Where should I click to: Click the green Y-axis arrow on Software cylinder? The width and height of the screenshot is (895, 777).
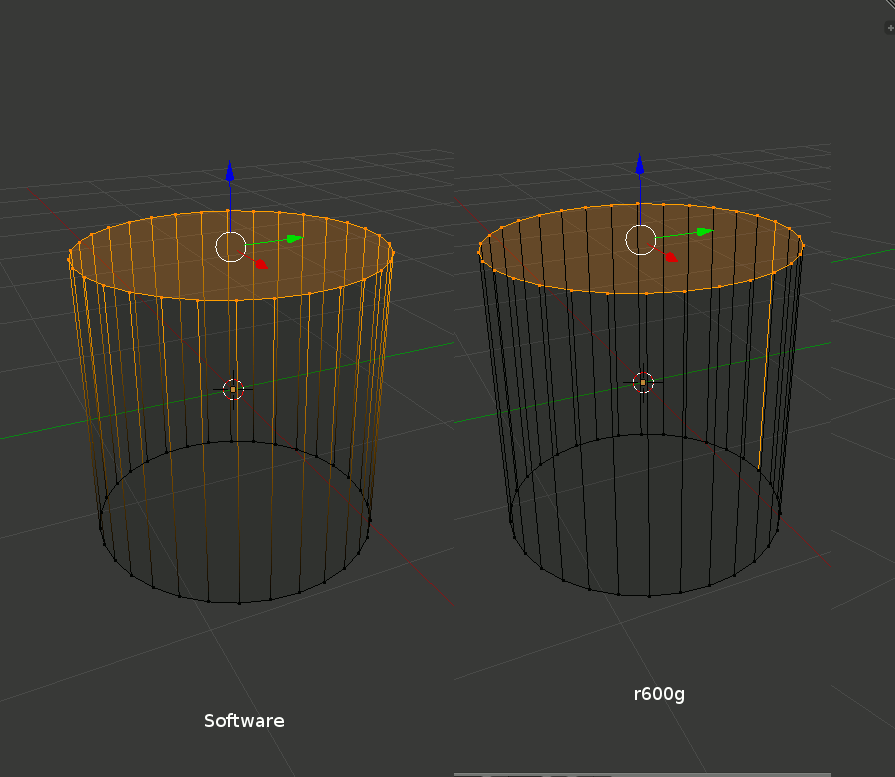[x=294, y=238]
